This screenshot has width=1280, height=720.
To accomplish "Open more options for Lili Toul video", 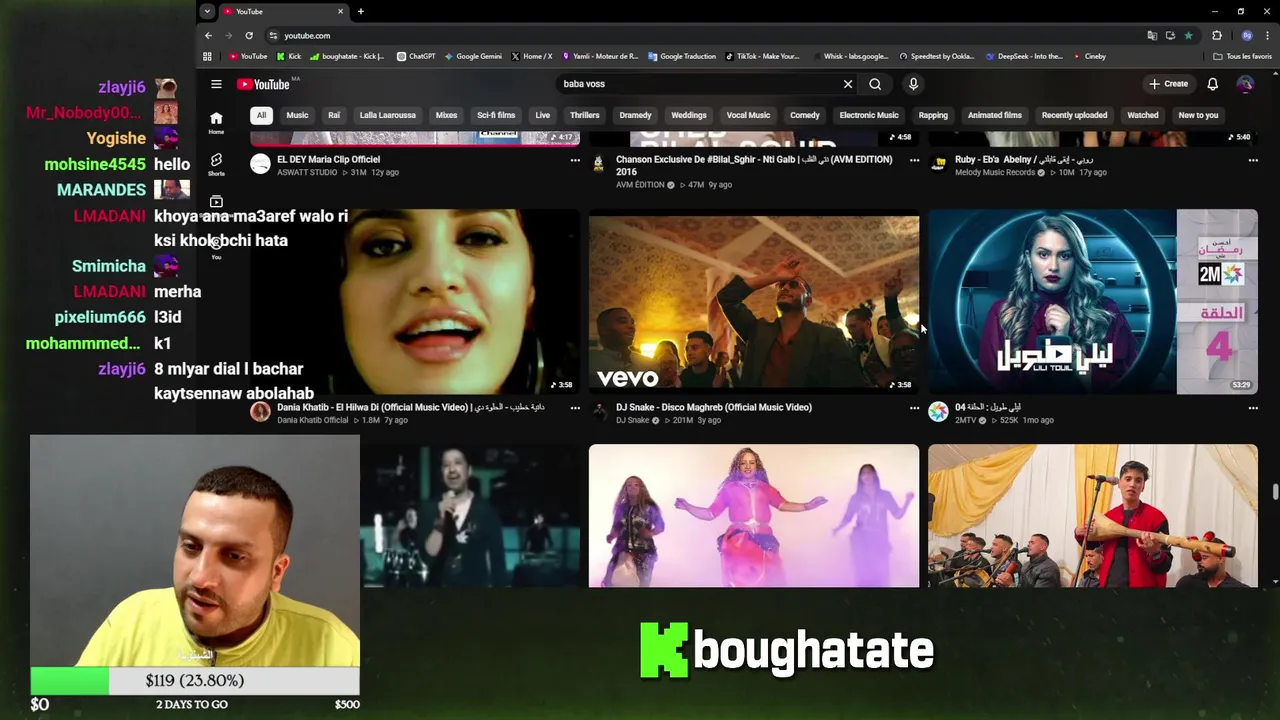I will coord(1253,408).
